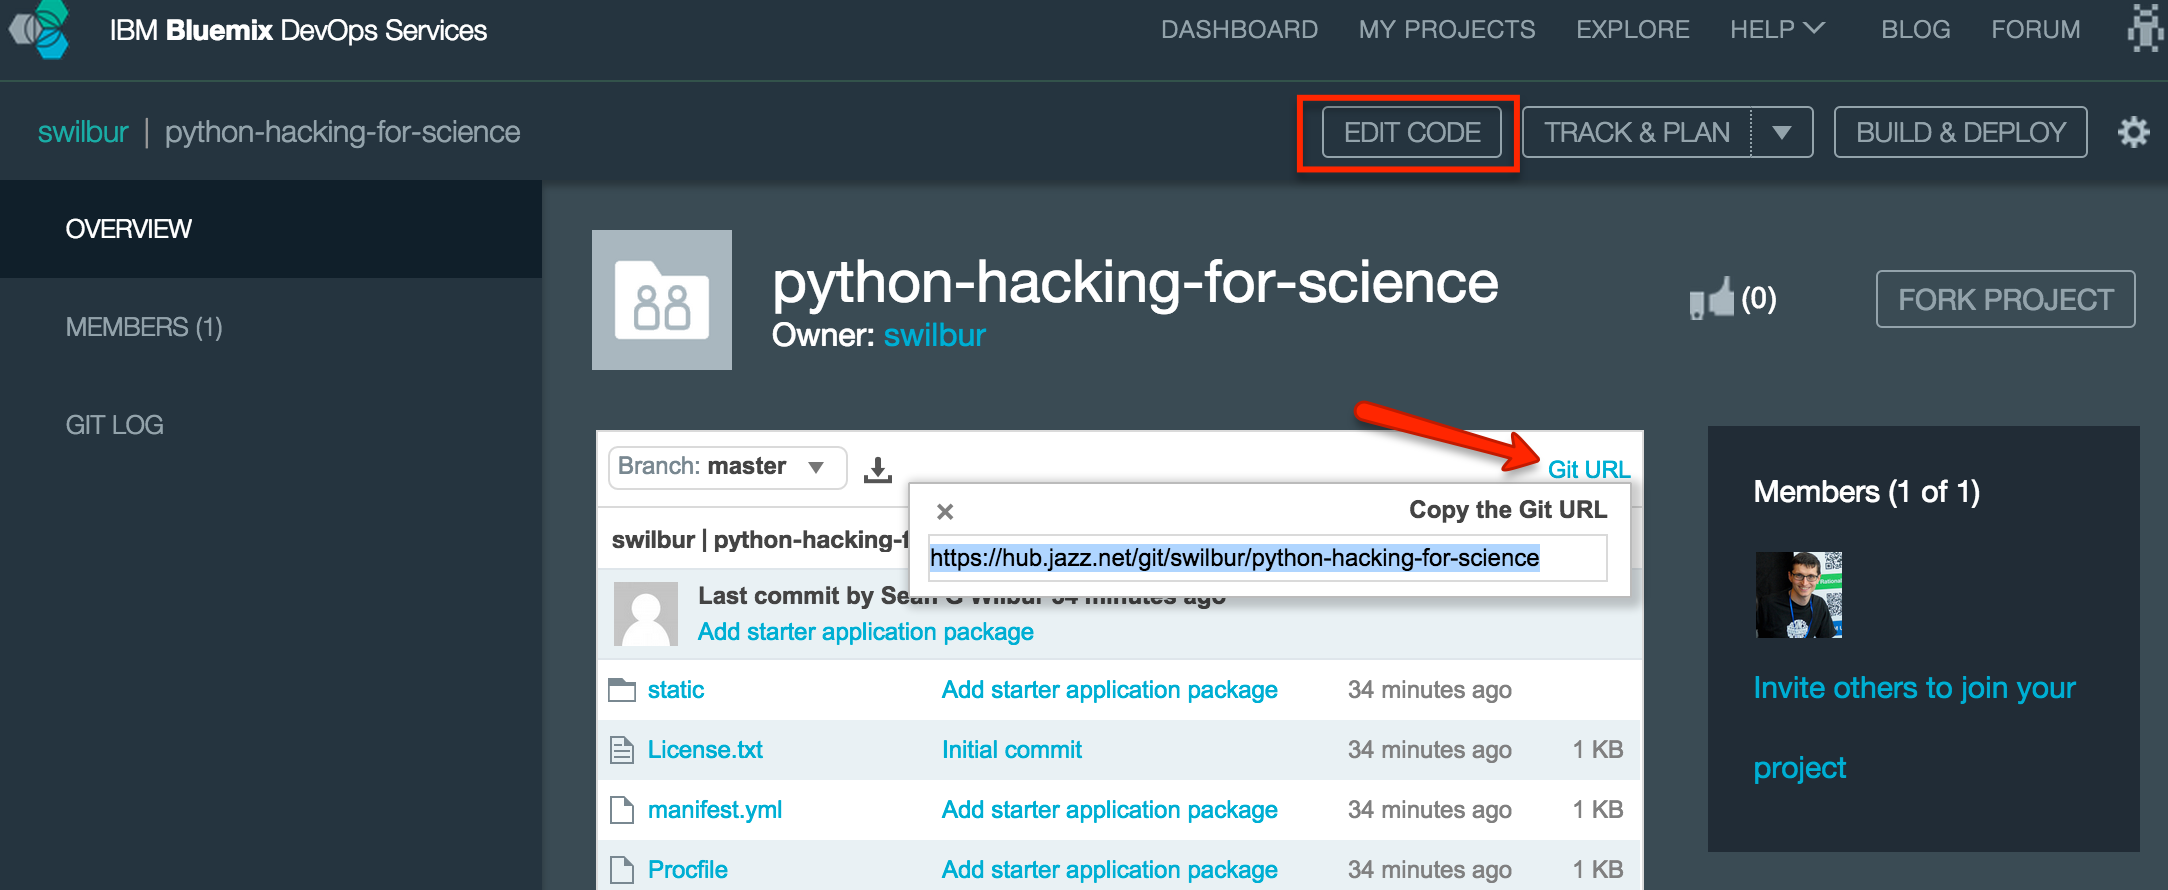This screenshot has width=2168, height=890.
Task: Download branch contents with download icon
Action: pyautogui.click(x=878, y=469)
